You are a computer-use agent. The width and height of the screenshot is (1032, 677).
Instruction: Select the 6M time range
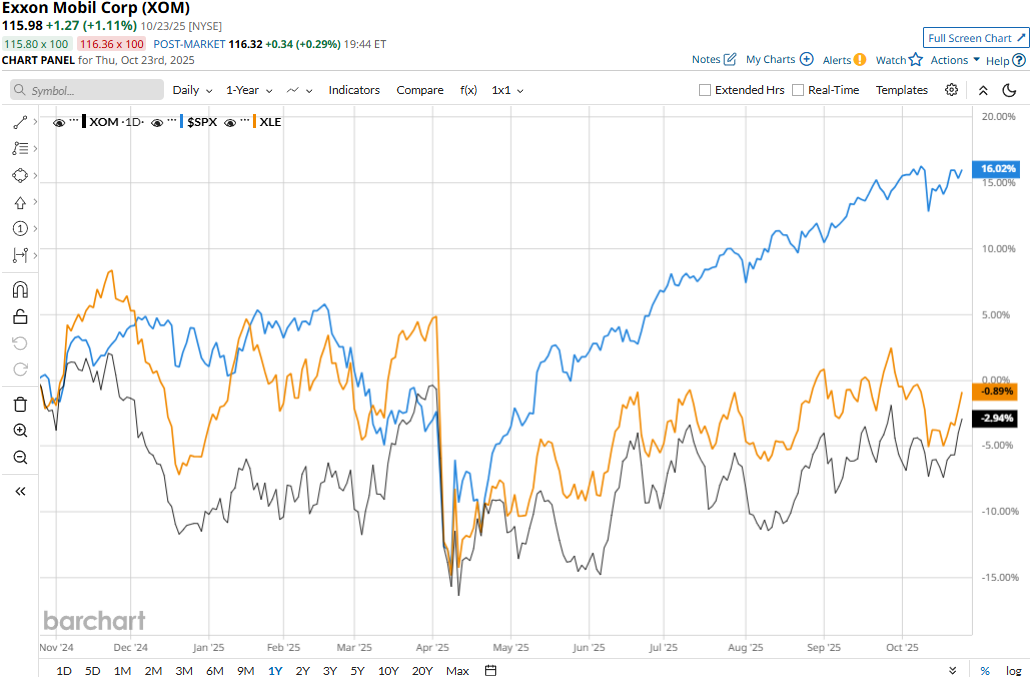pos(215,670)
